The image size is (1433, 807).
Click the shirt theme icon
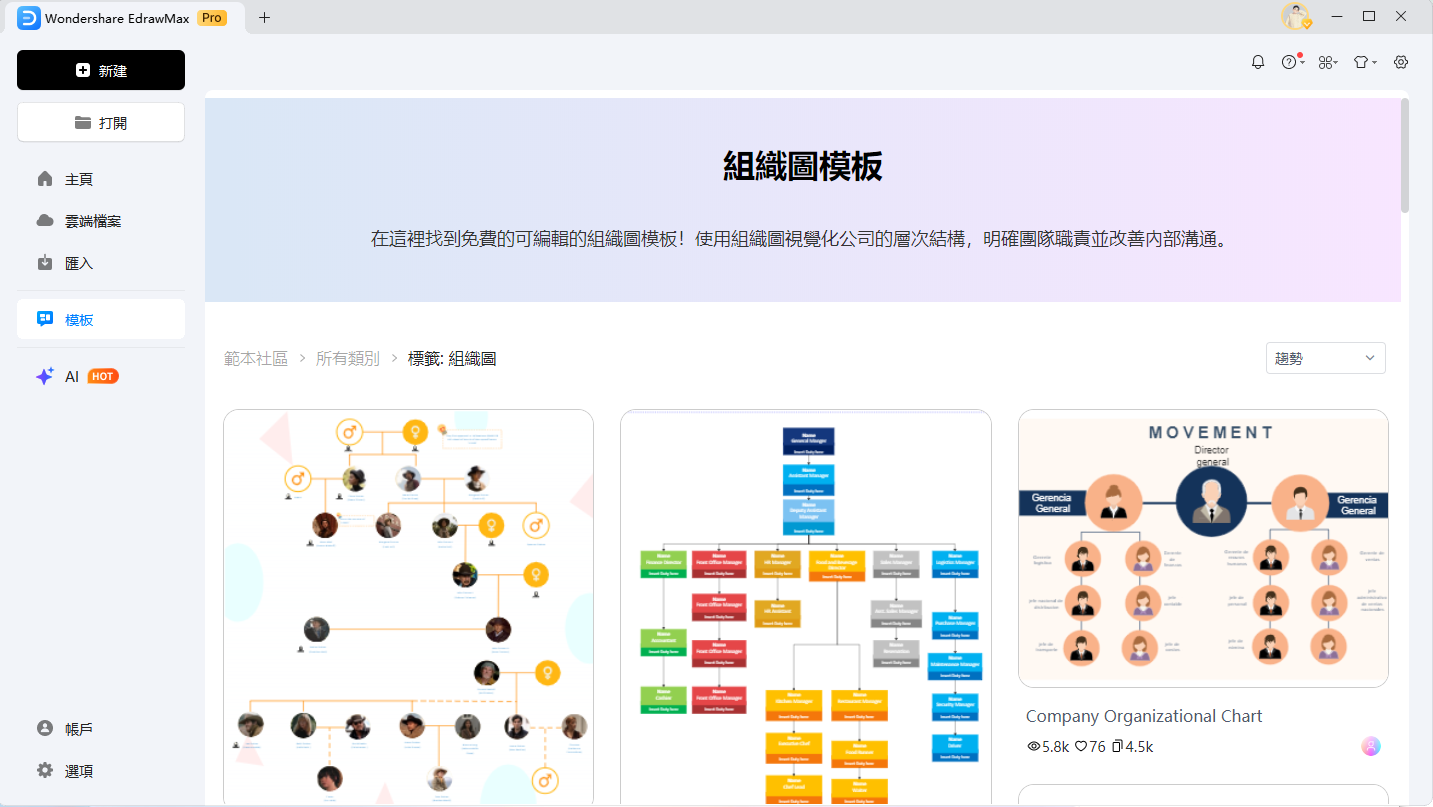(x=1362, y=62)
